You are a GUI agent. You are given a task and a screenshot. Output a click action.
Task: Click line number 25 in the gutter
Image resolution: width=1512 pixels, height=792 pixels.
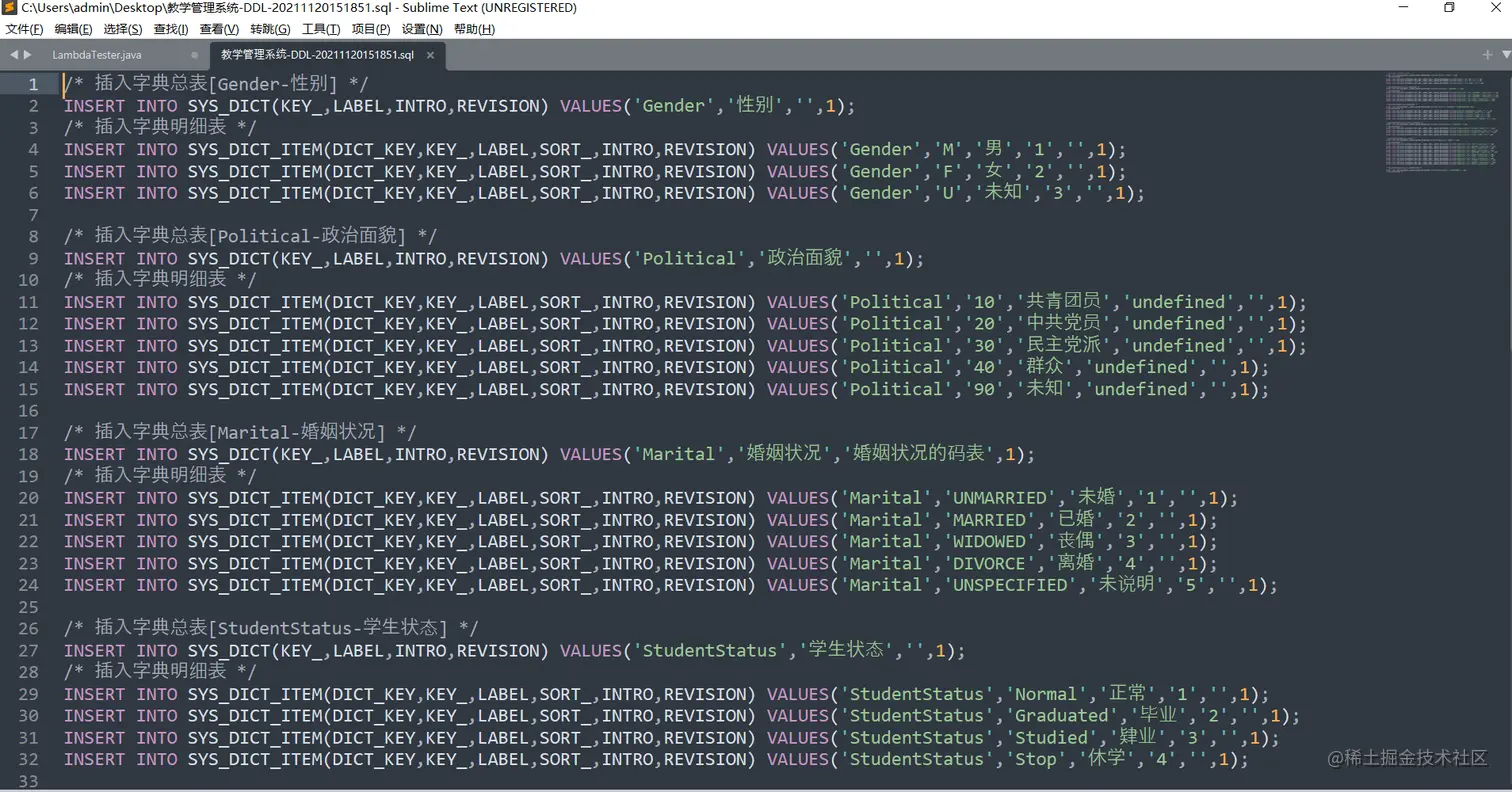28,607
